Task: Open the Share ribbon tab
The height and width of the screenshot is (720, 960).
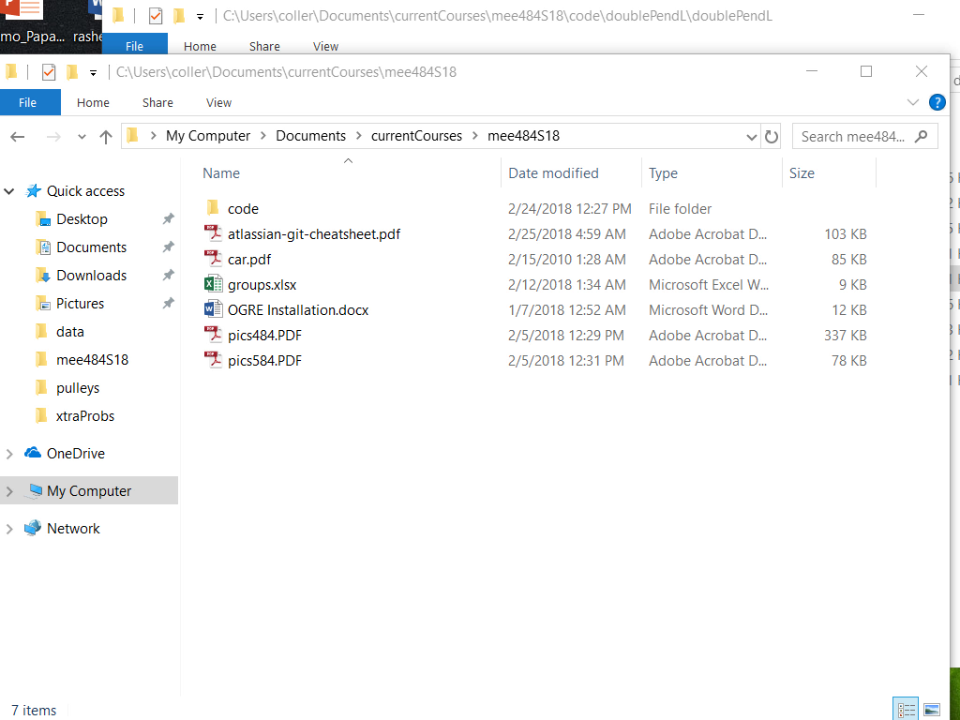Action: point(158,102)
